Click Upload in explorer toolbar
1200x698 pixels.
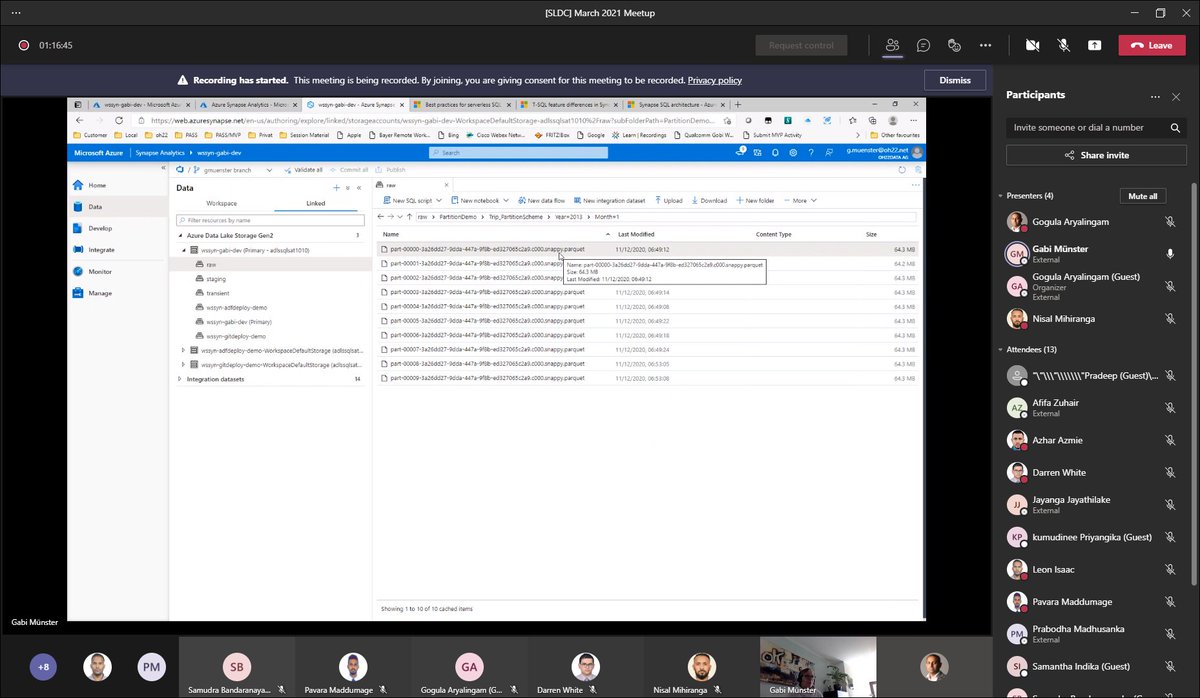point(668,200)
